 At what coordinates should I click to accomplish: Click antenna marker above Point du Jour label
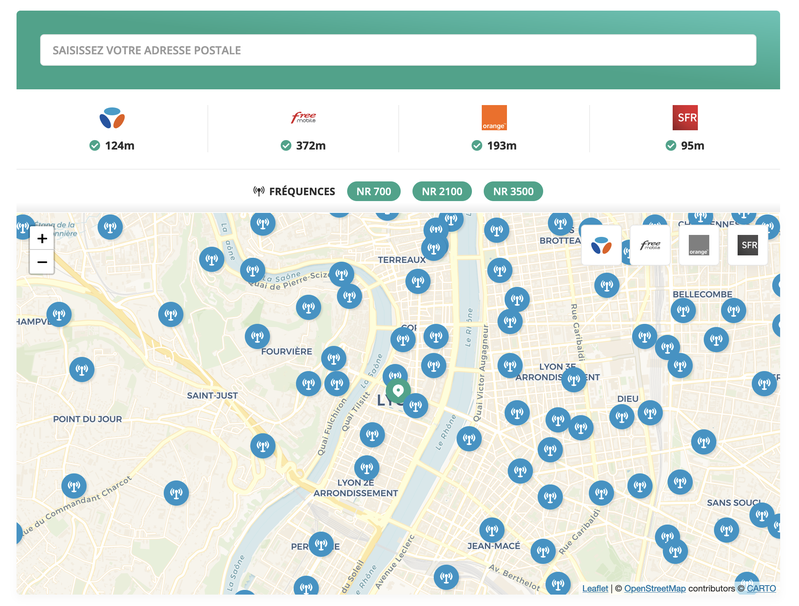pos(82,369)
